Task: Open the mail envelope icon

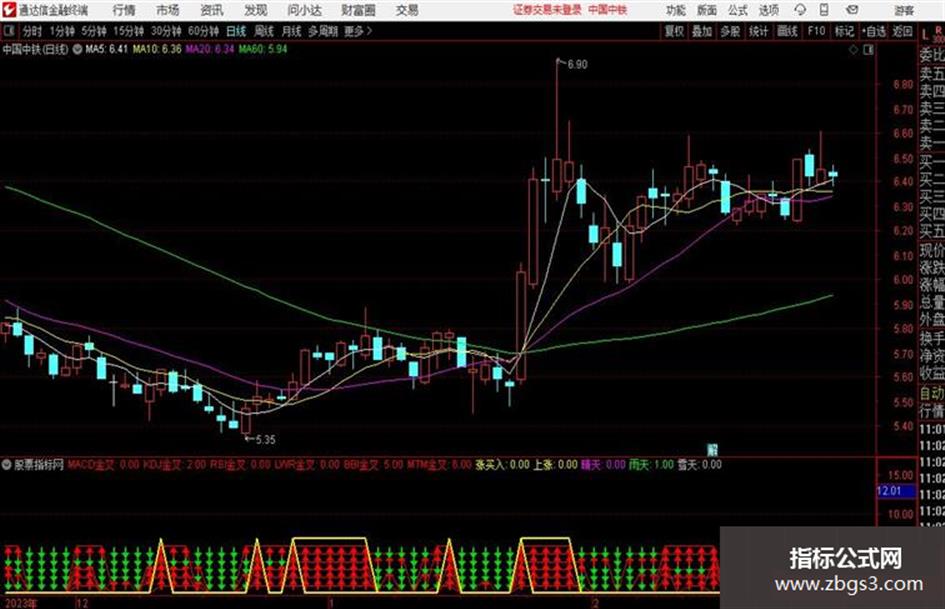Action: [852, 10]
